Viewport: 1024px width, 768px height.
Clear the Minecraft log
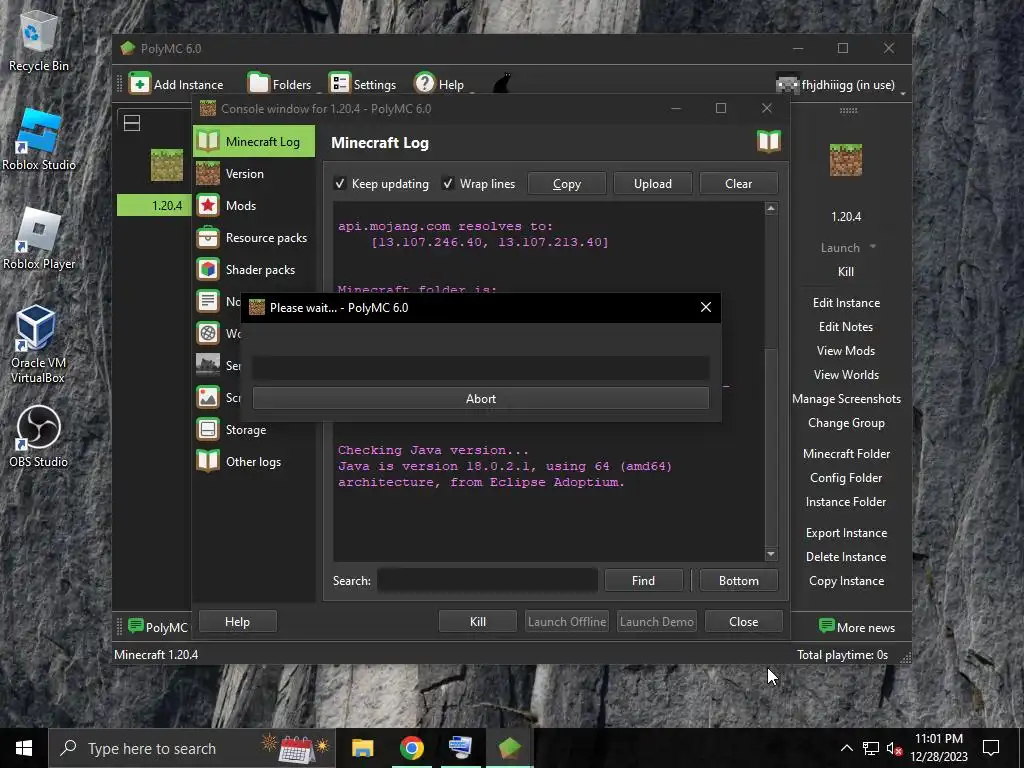(x=738, y=184)
